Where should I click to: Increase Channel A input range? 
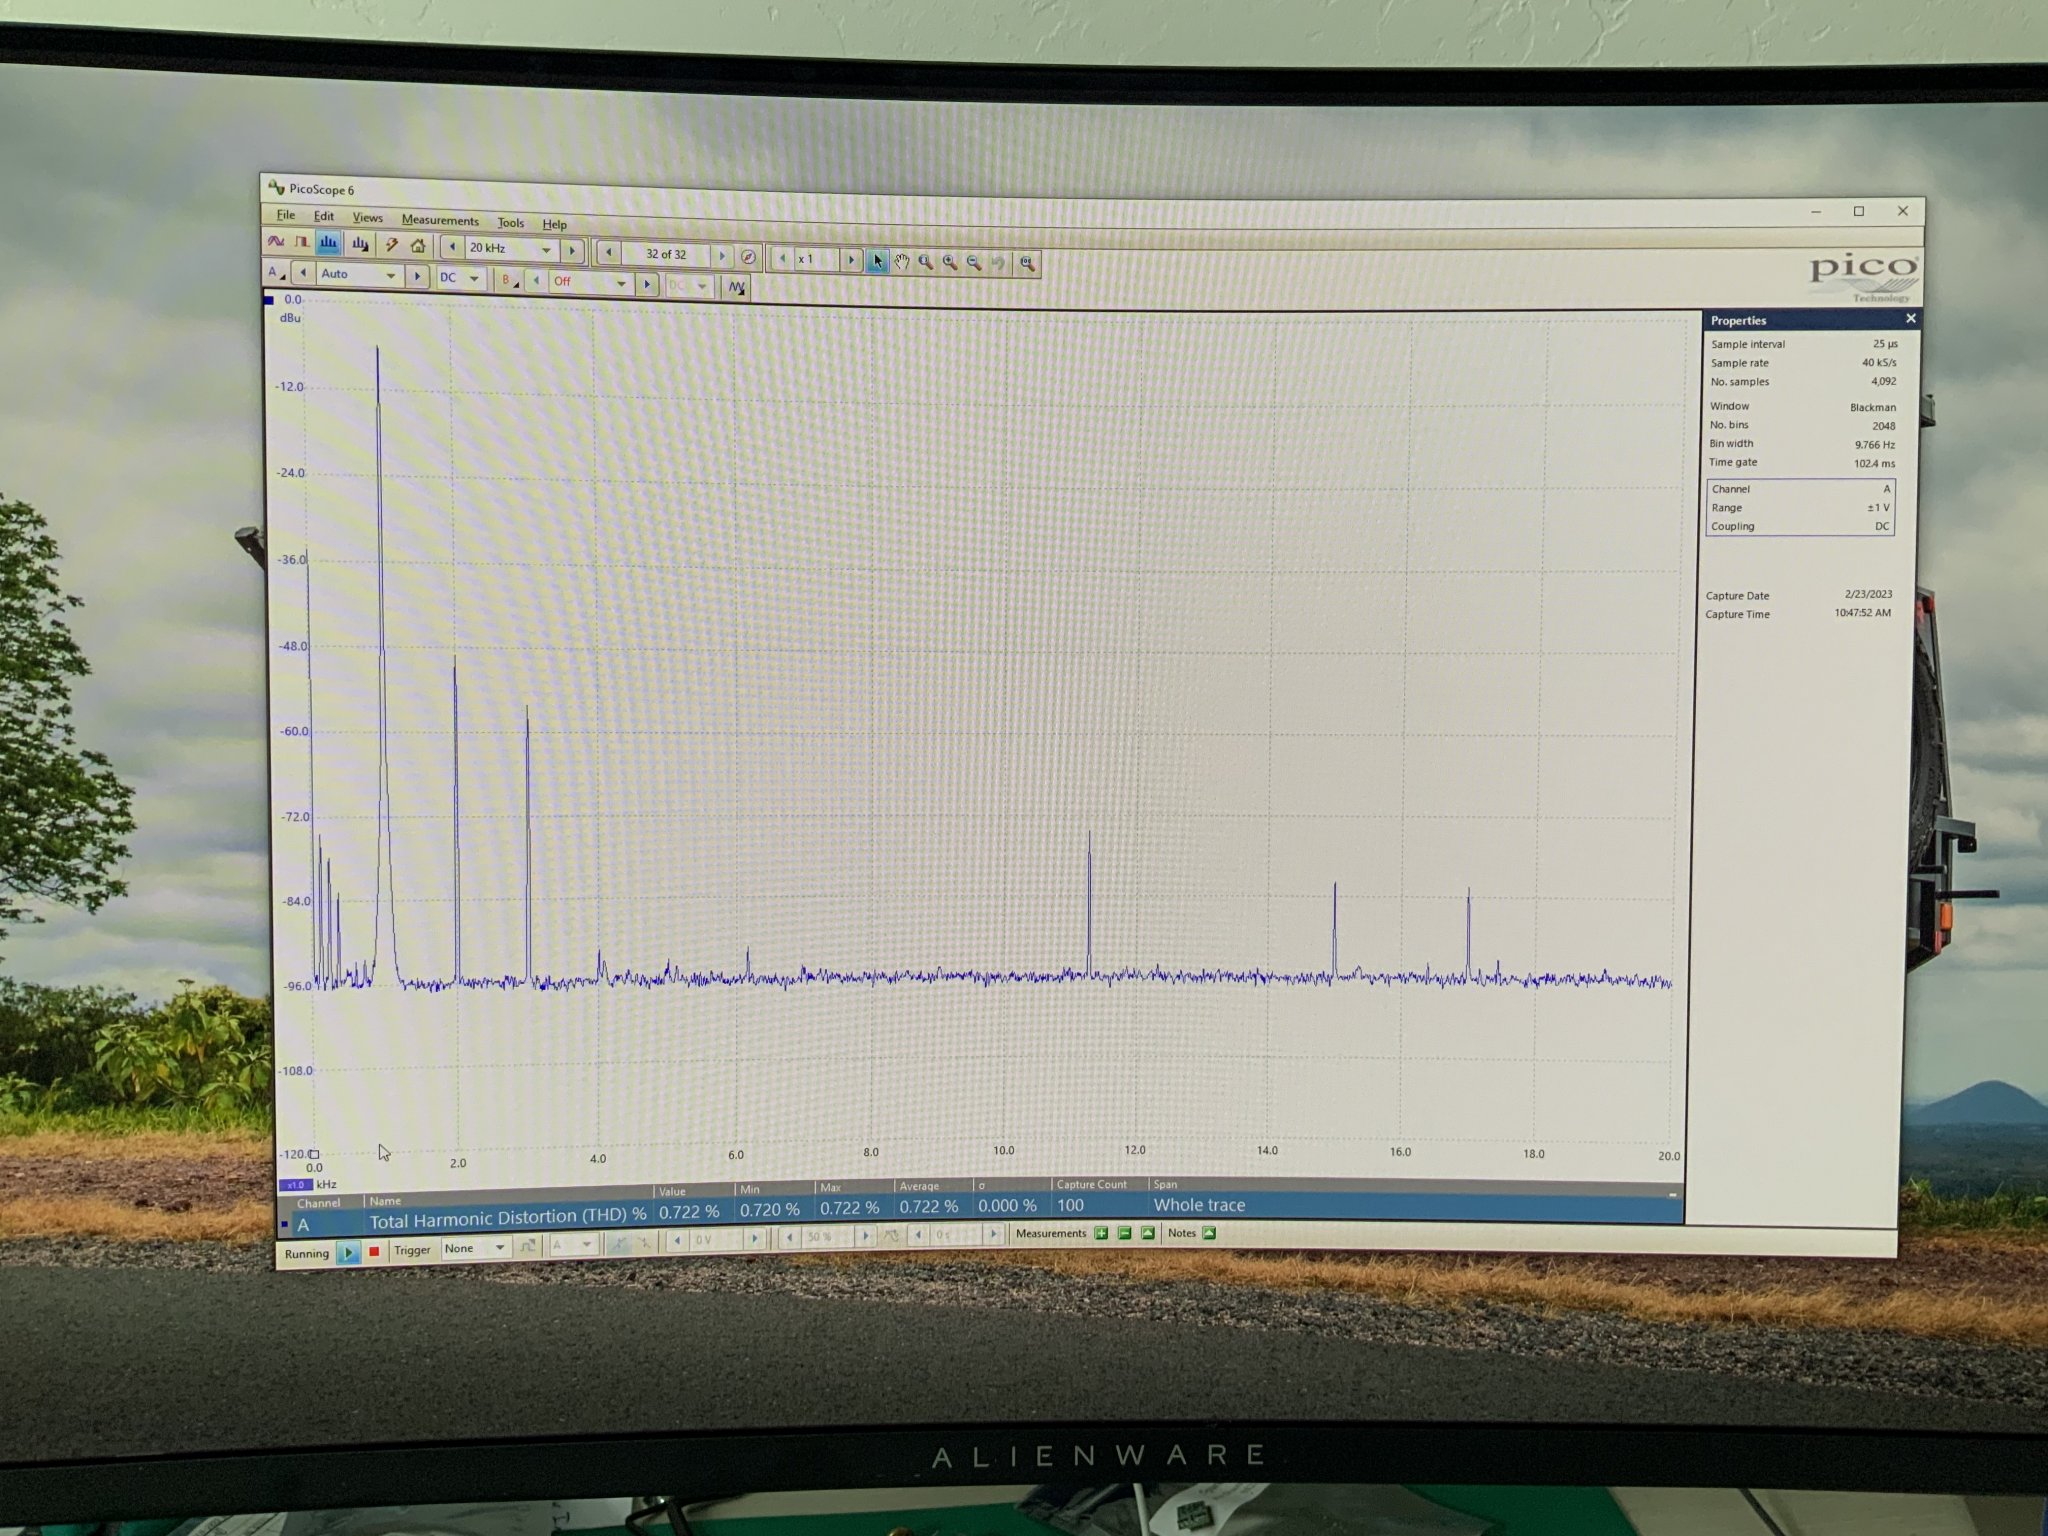click(417, 276)
